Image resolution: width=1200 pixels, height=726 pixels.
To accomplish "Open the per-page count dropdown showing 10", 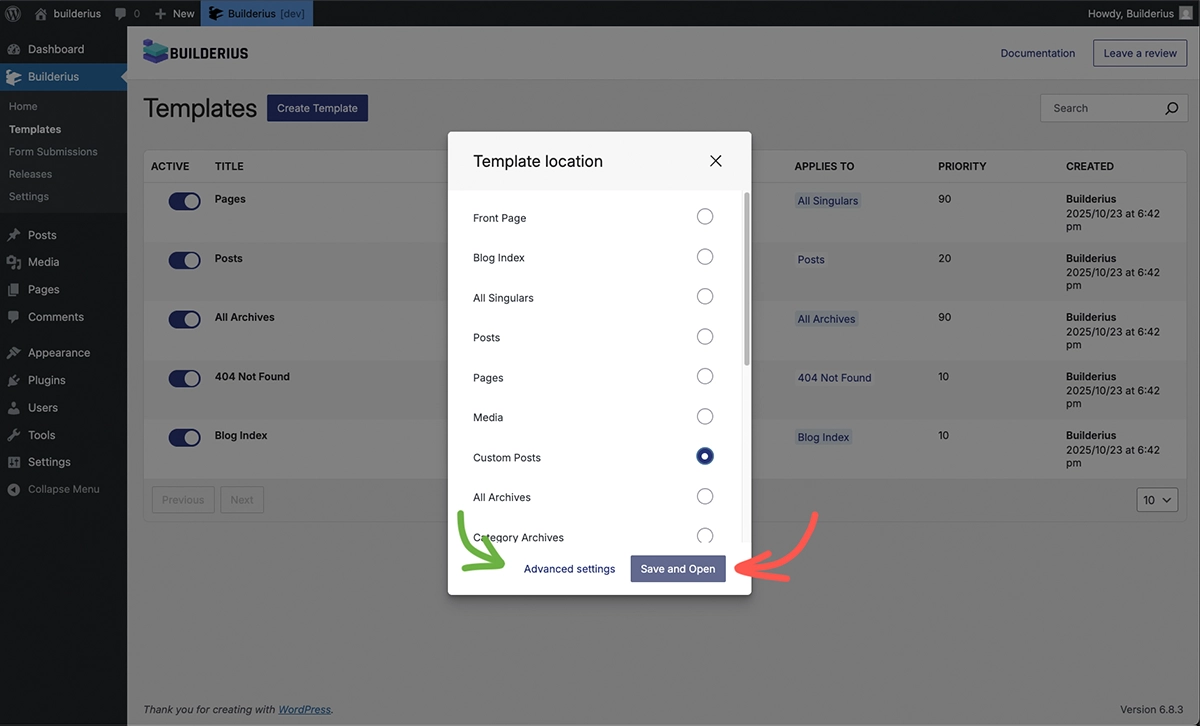I will [x=1157, y=499].
